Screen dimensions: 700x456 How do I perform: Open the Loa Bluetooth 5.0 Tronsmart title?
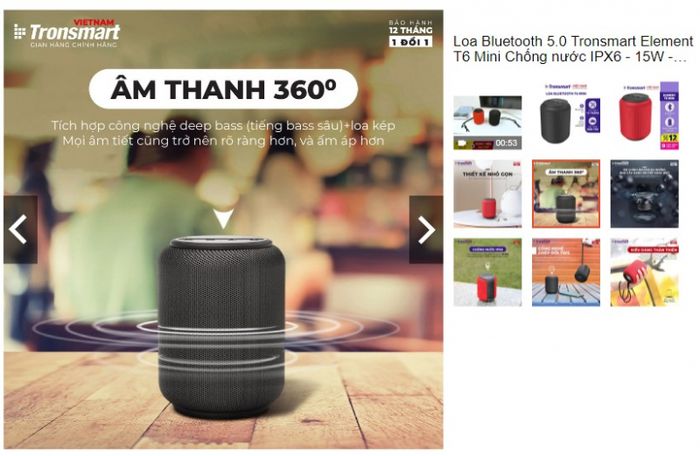573,49
